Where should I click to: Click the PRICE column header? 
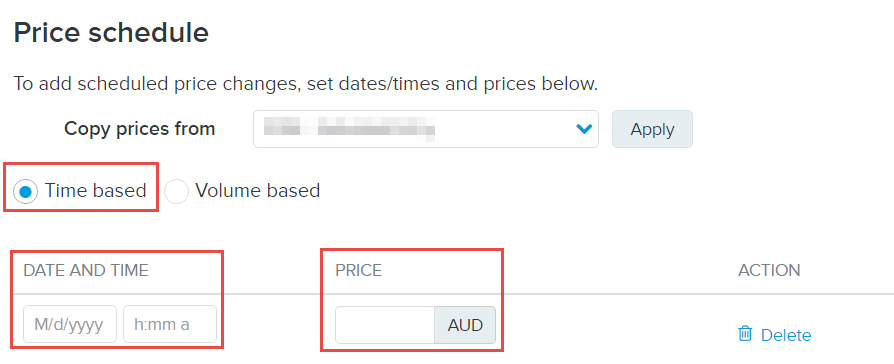click(x=358, y=270)
